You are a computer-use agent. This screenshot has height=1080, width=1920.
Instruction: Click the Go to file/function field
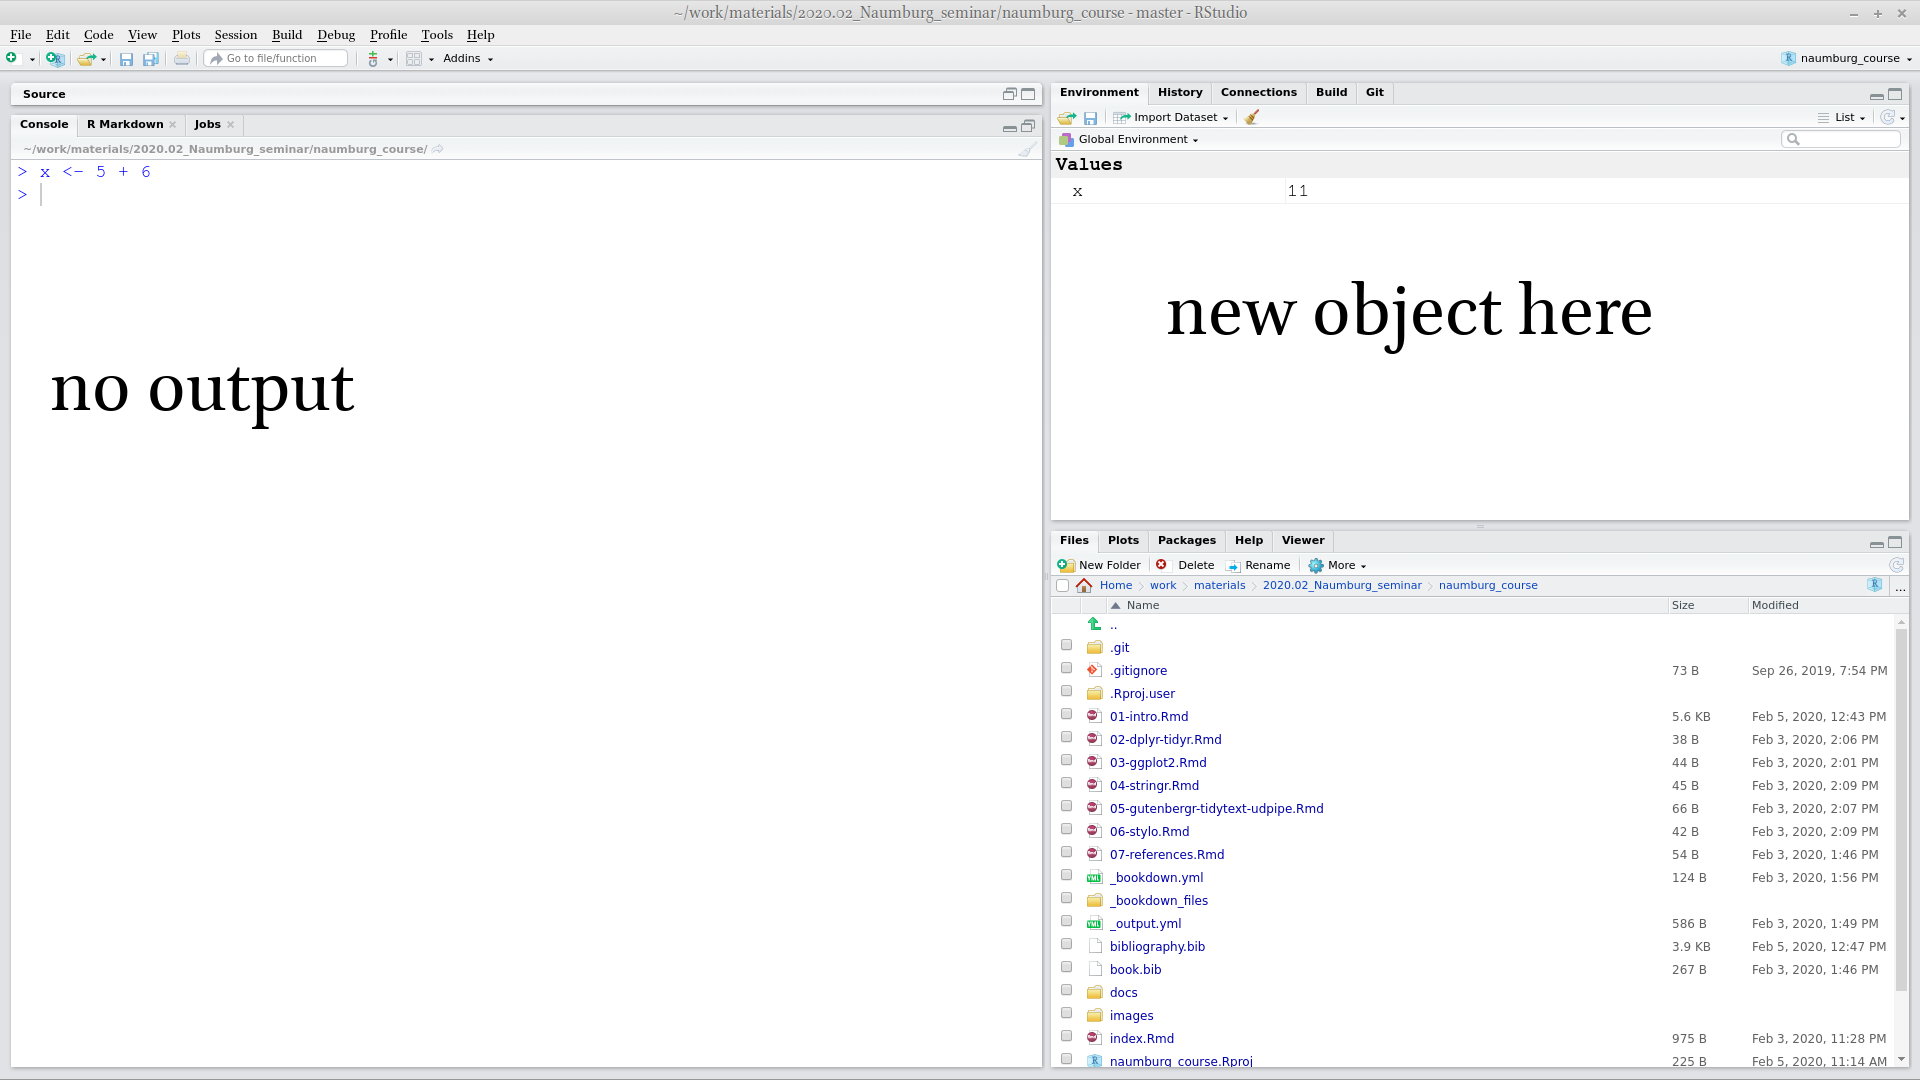(x=276, y=59)
